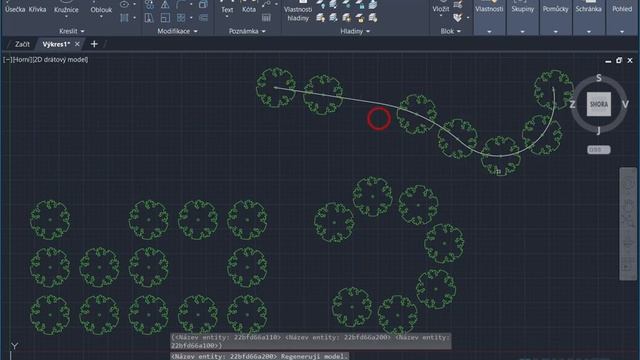Viewport: 640px width, 360px height.
Task: Open the Pomůcky ribbon panel
Action: (x=556, y=18)
